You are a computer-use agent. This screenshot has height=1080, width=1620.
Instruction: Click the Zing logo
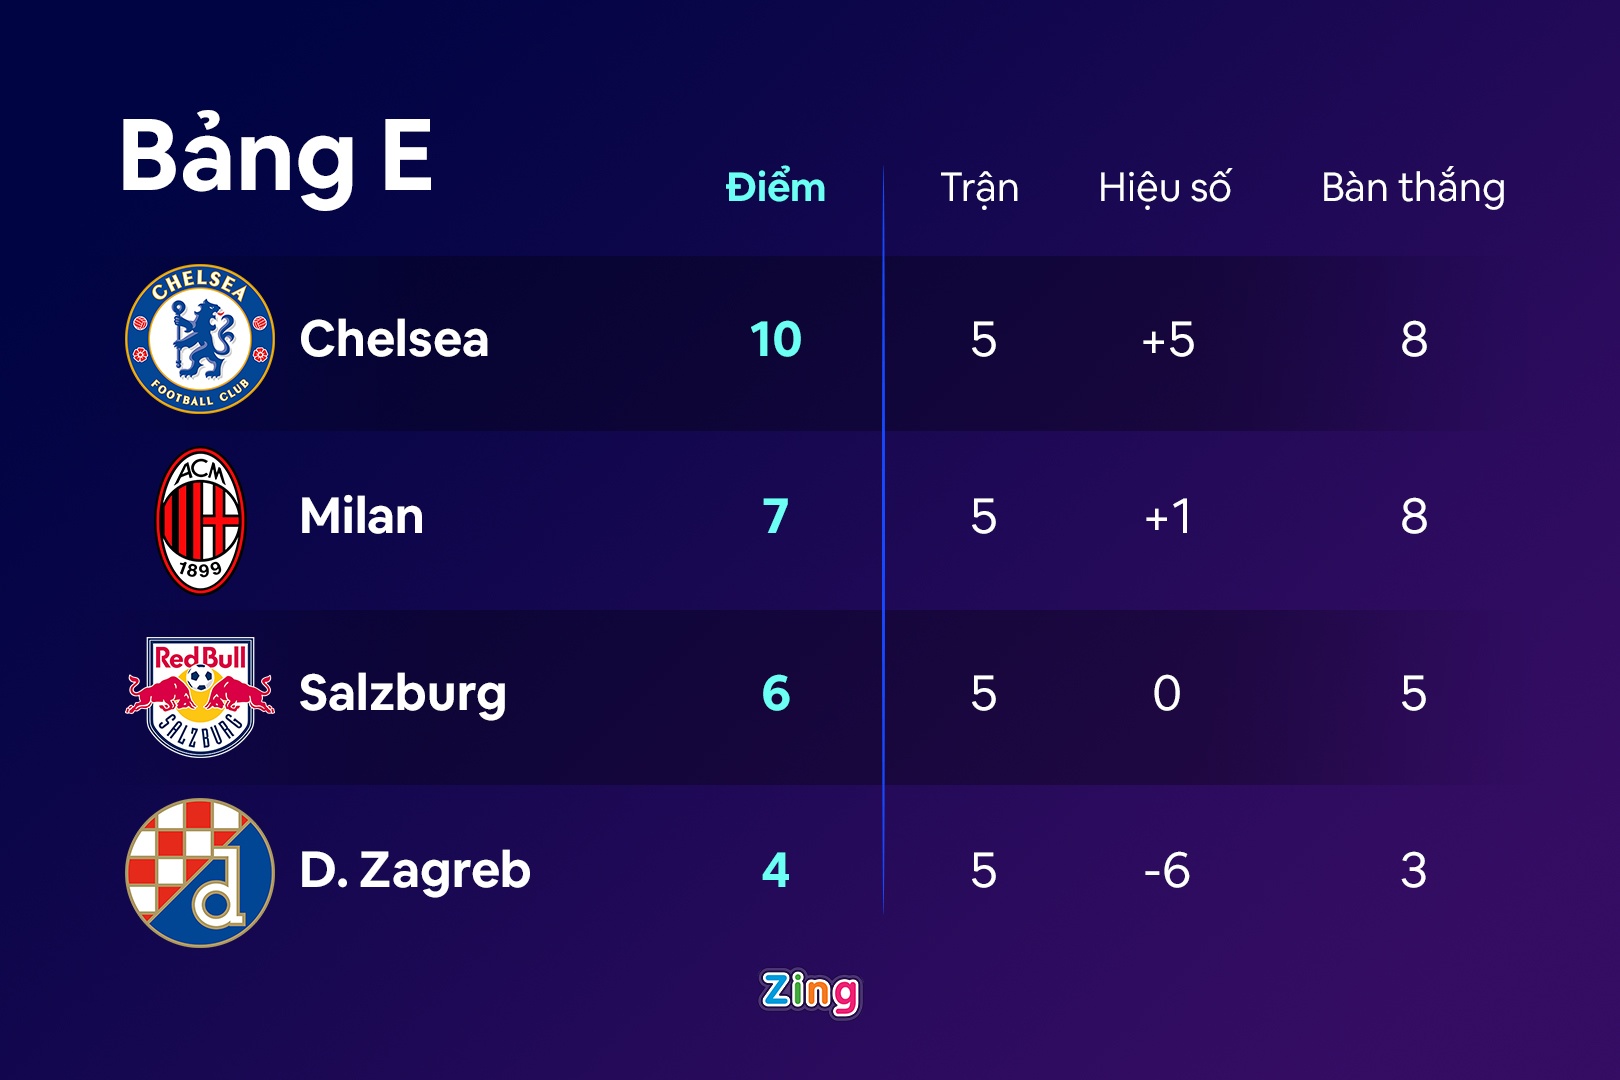coord(810,993)
